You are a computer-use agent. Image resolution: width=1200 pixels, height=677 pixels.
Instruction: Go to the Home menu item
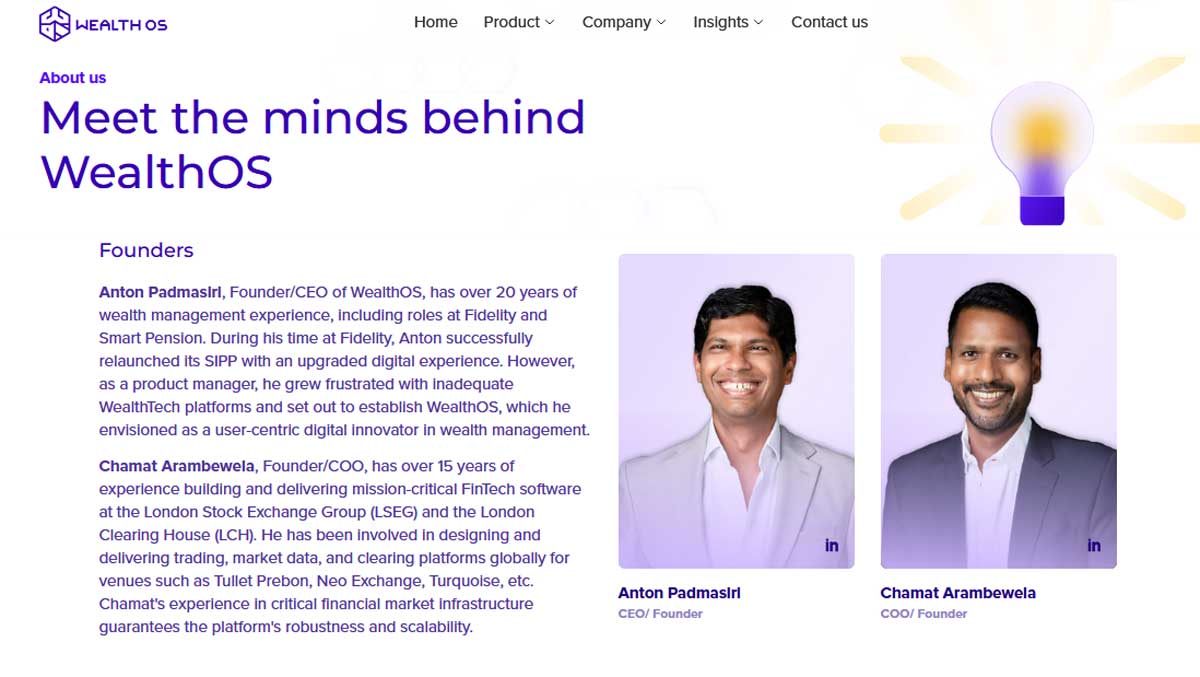point(436,22)
